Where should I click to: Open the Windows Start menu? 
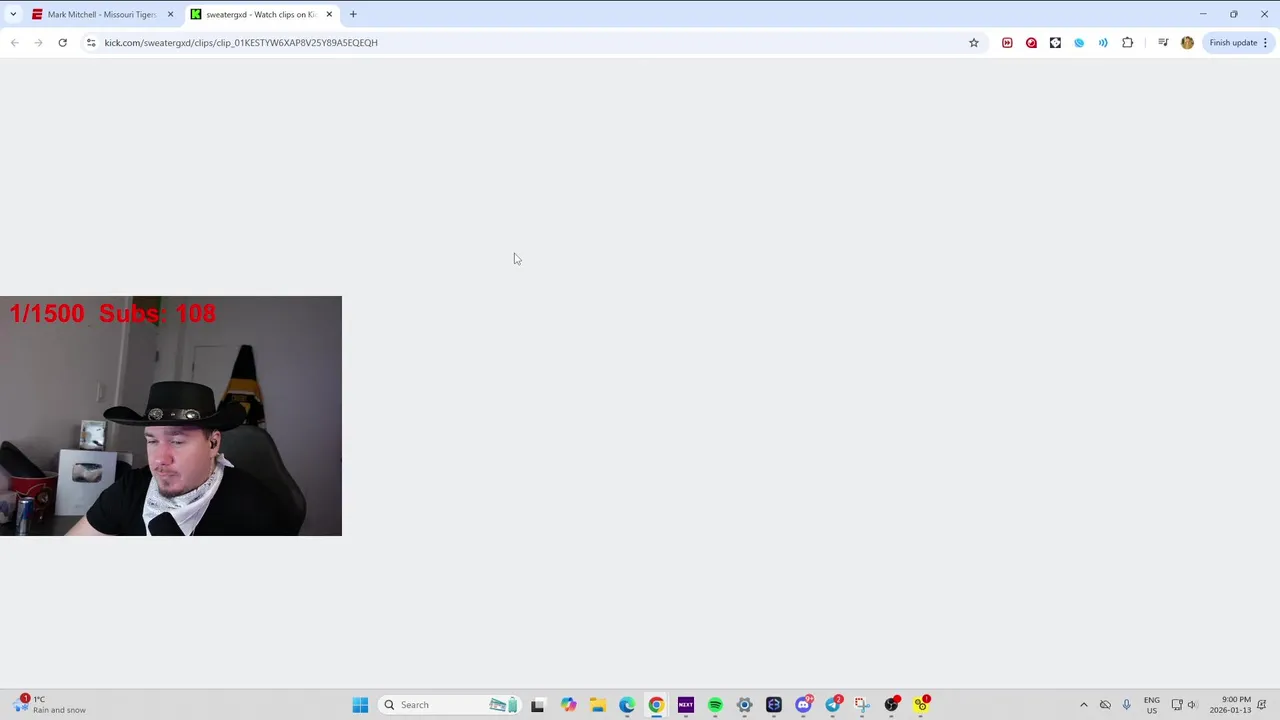coord(360,705)
